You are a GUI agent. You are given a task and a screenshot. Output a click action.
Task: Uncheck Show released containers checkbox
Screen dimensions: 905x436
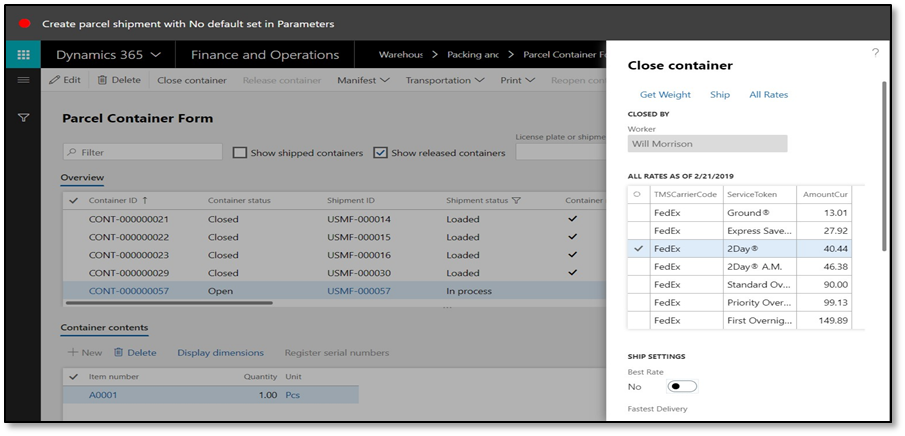click(x=380, y=153)
